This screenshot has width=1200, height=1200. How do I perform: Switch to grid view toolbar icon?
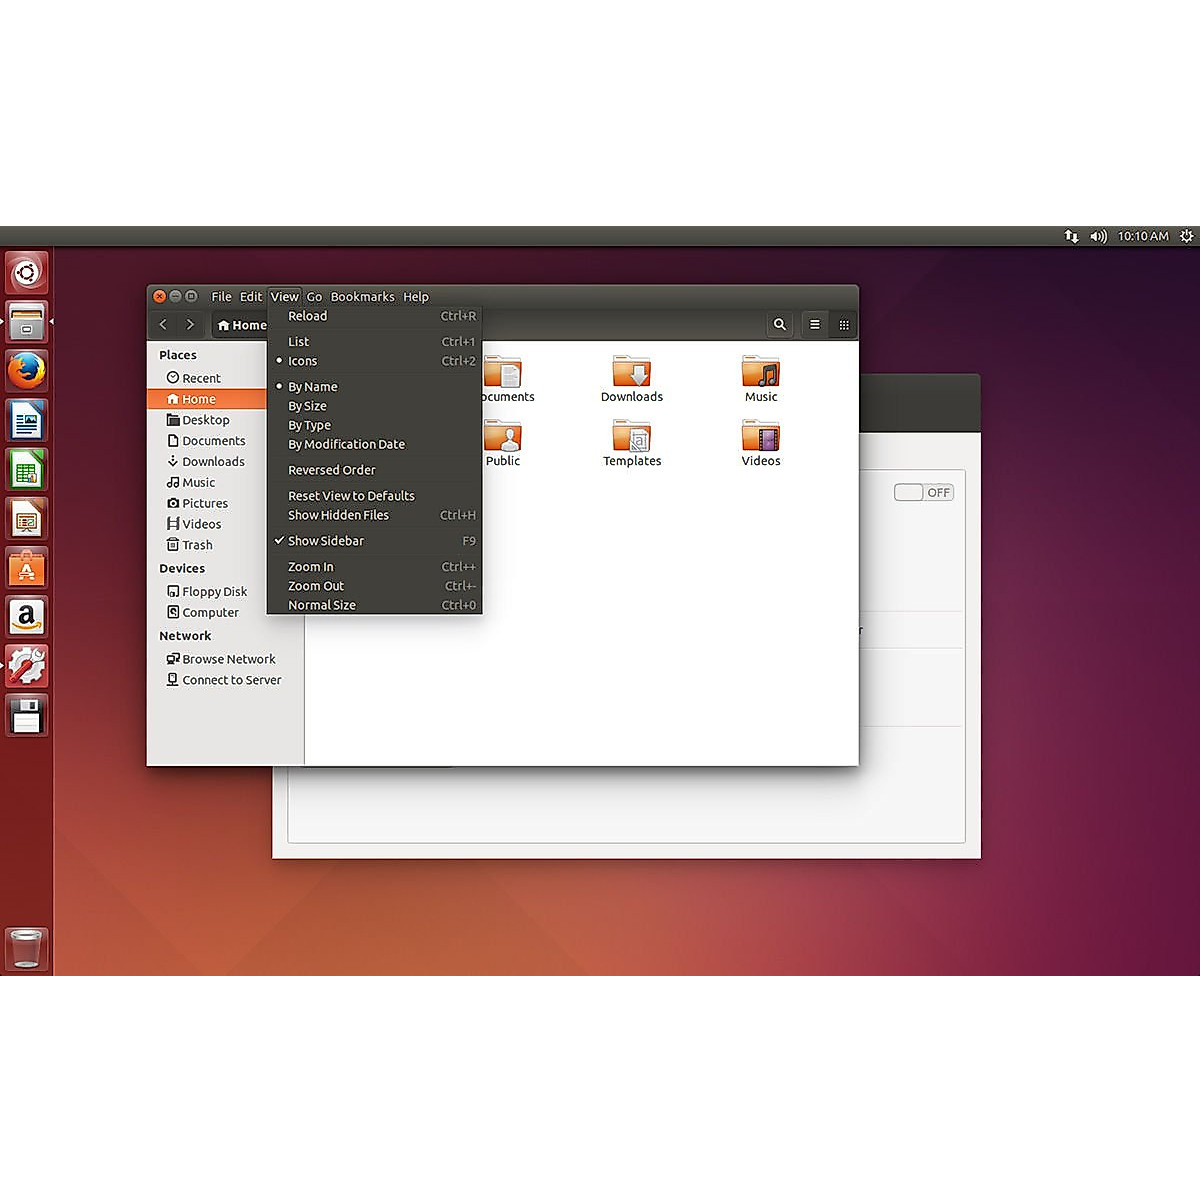click(x=844, y=325)
